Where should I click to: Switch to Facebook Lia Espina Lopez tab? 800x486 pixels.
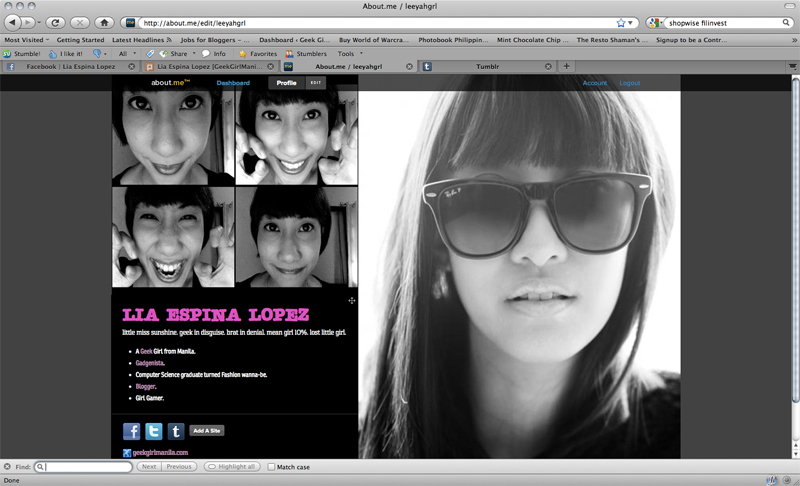pos(70,66)
